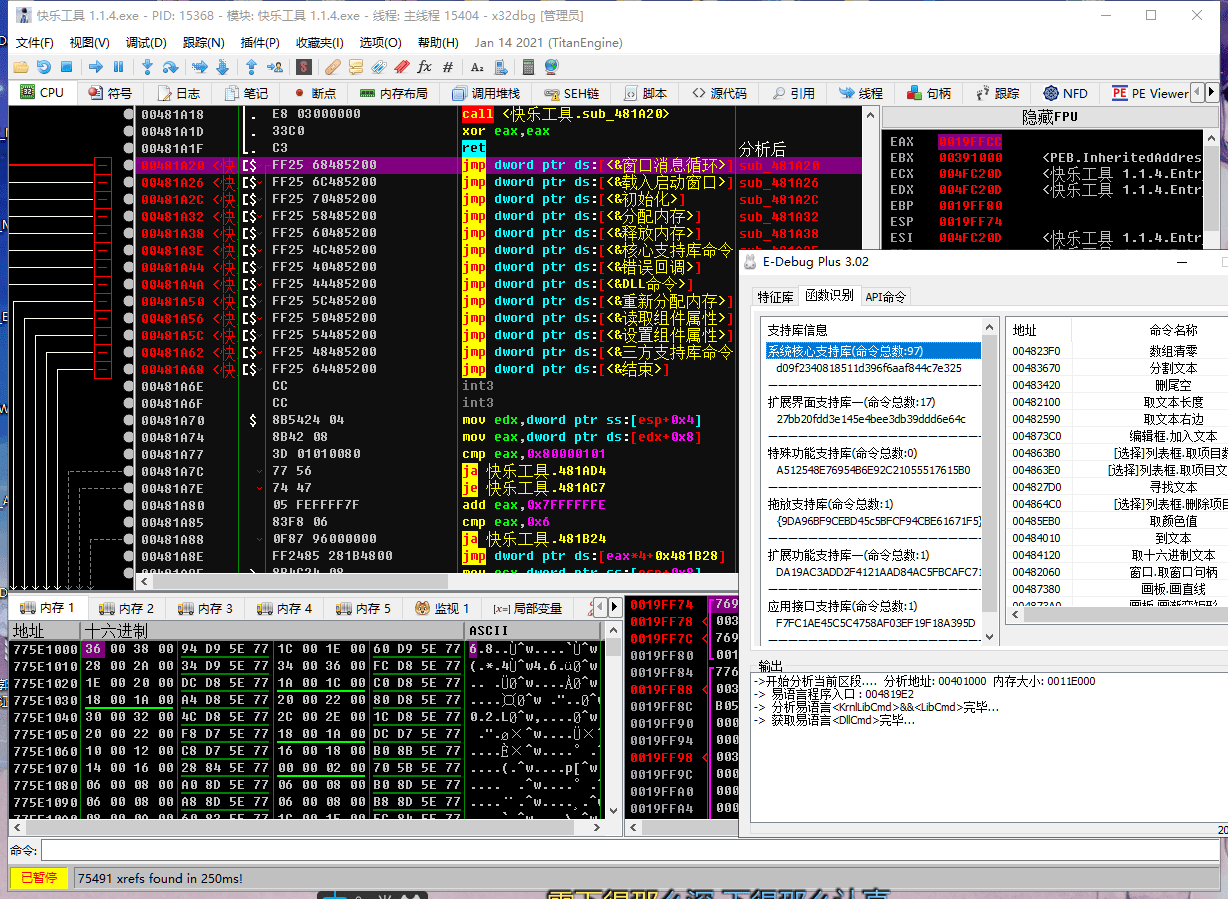Click the execute till return icon
Viewport: 1228px width, 899px height.
click(251, 67)
